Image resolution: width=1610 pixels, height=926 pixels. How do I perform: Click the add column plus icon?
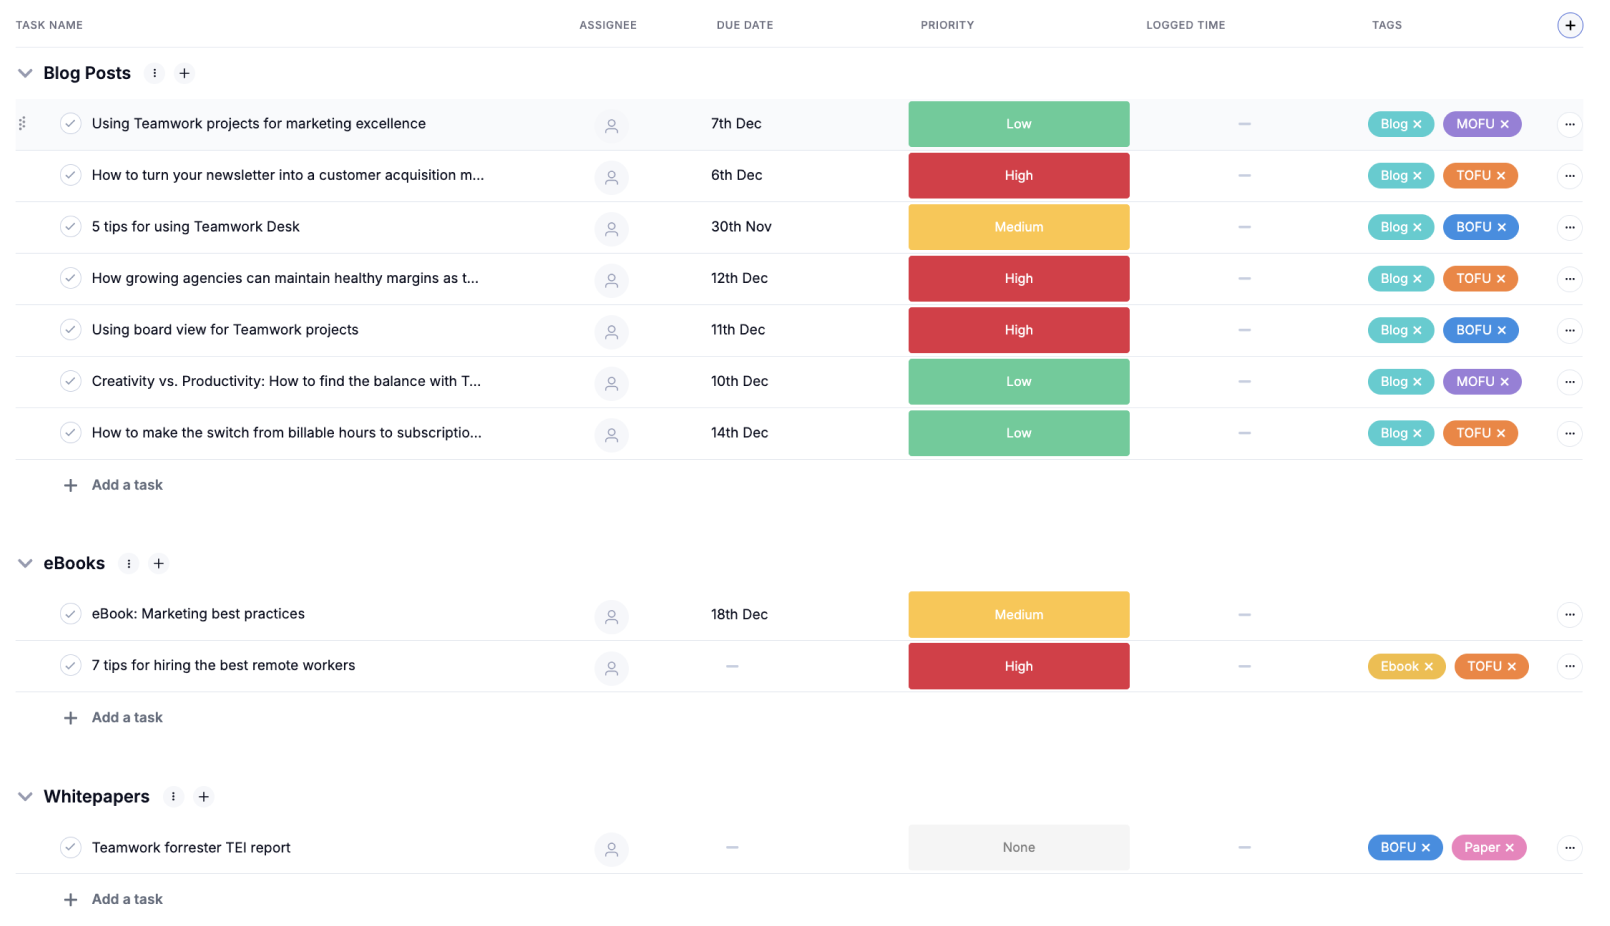point(1569,25)
